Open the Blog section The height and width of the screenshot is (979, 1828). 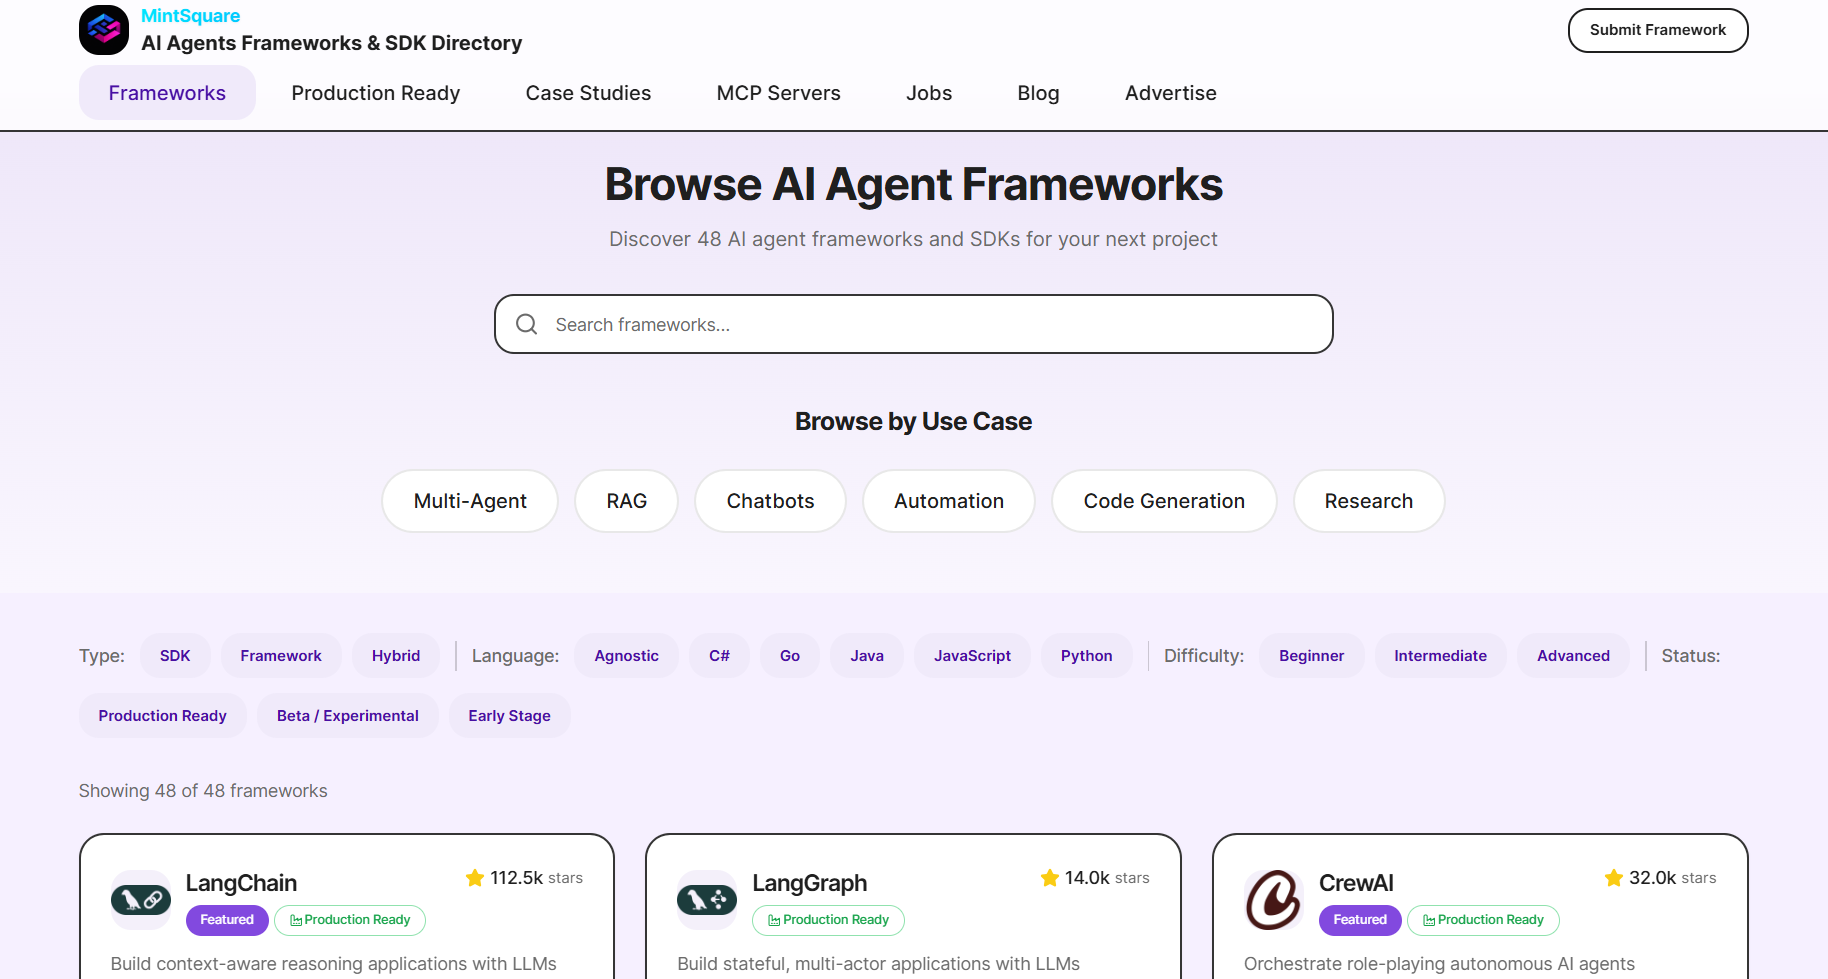coord(1038,92)
